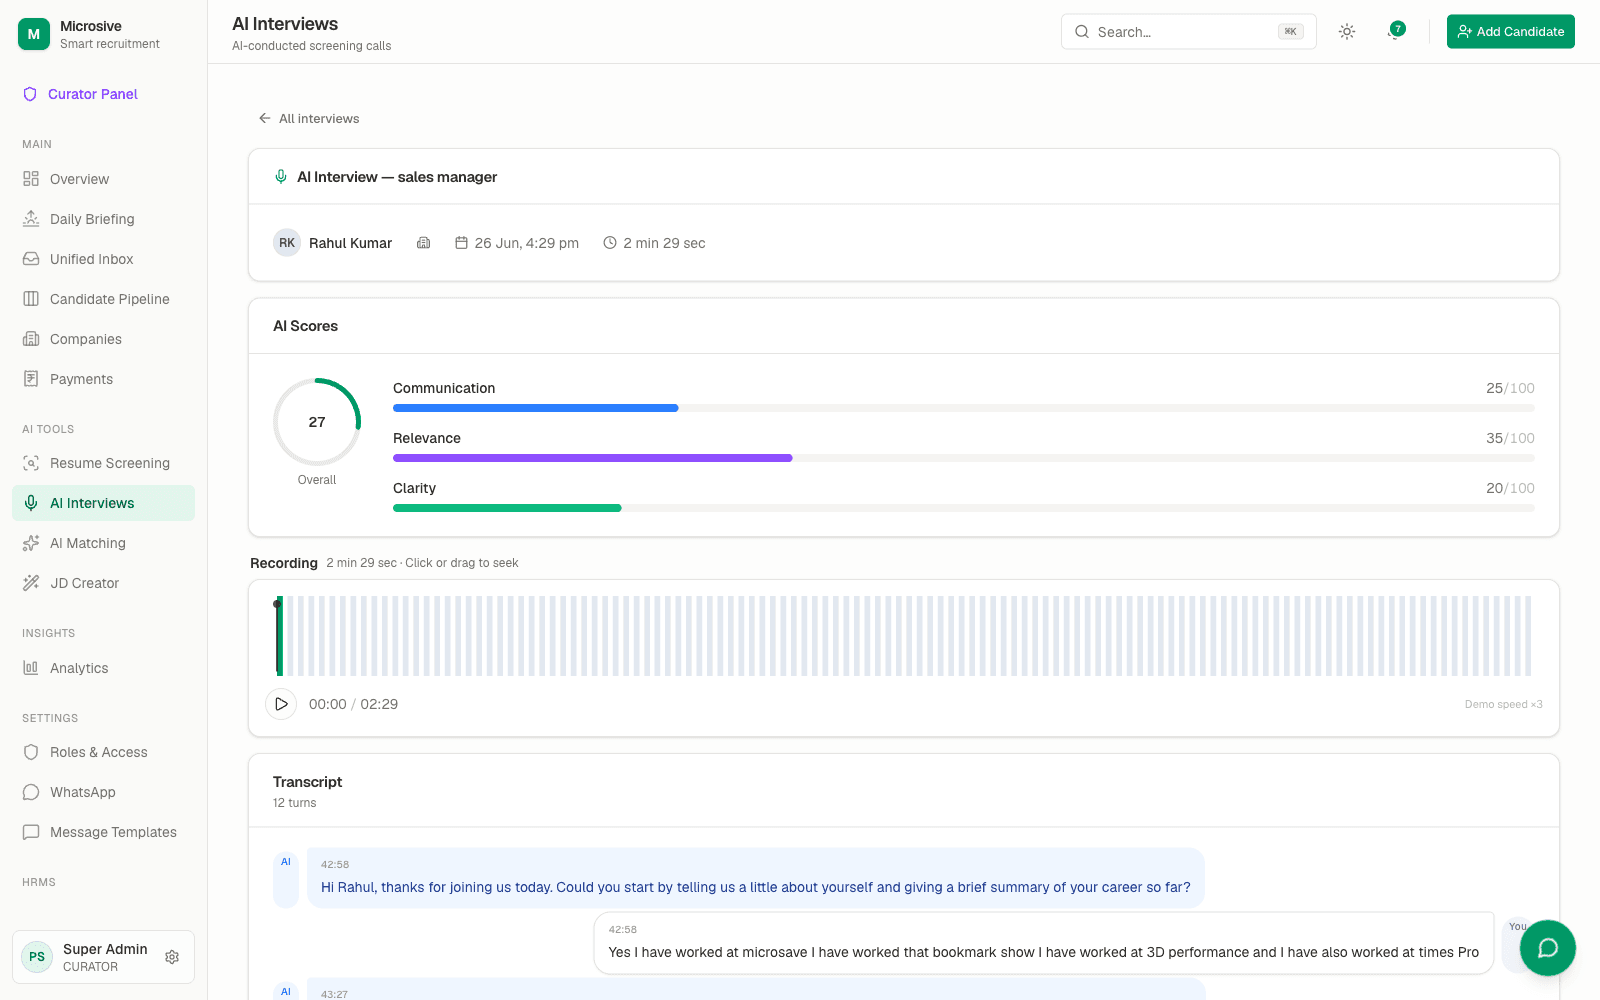Go back to All interviews
The height and width of the screenshot is (1000, 1600).
click(x=309, y=118)
